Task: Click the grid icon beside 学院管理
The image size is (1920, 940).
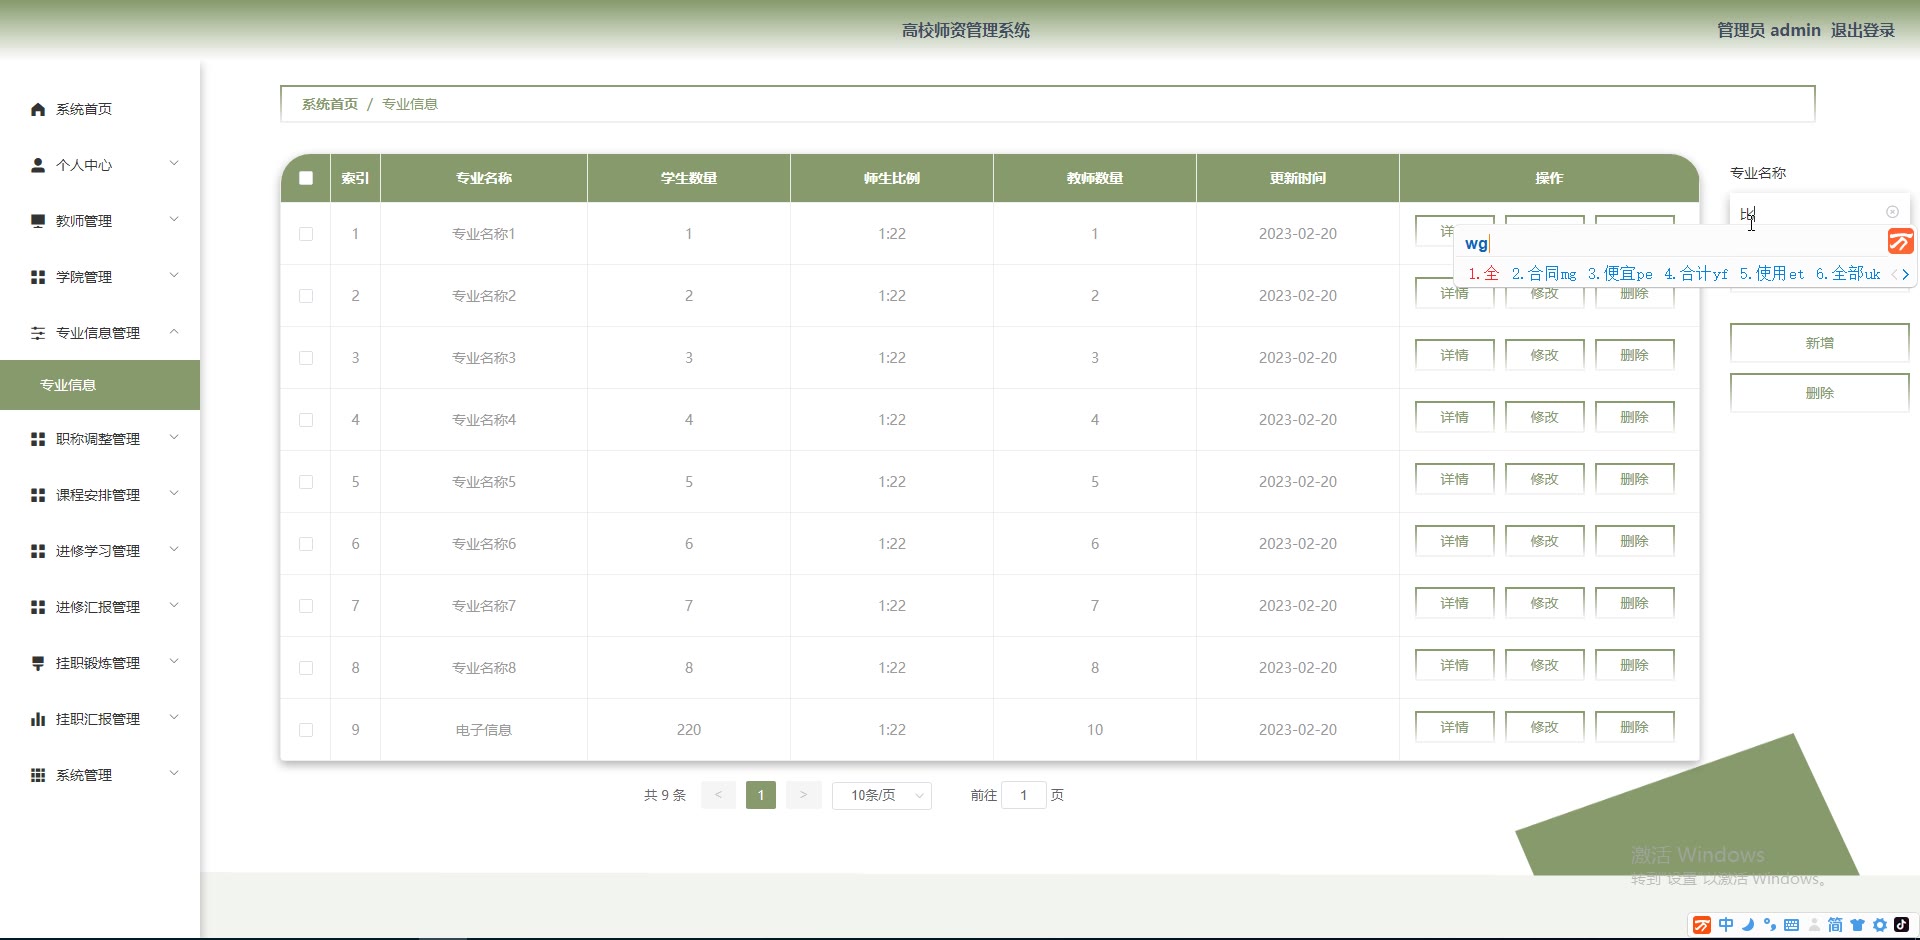Action: tap(38, 277)
